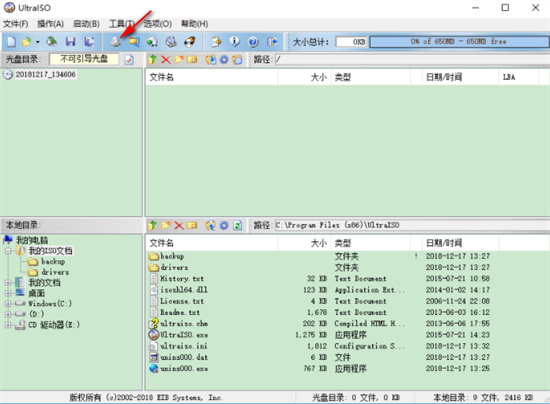Expand the CD 驱动器(E:) tree node
Viewport: 550px width, 404px height.
click(8, 325)
